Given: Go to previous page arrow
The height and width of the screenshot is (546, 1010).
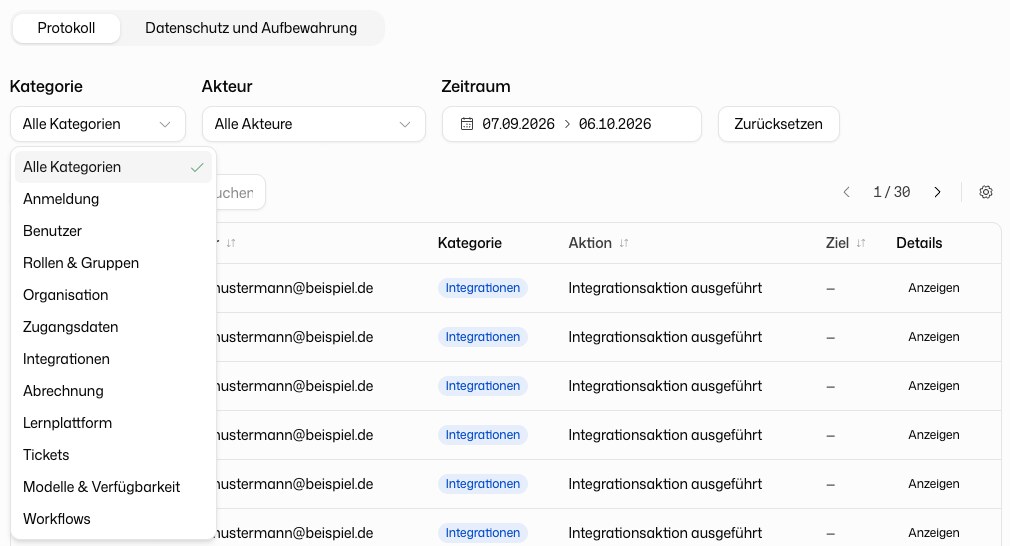Looking at the screenshot, I should [846, 192].
